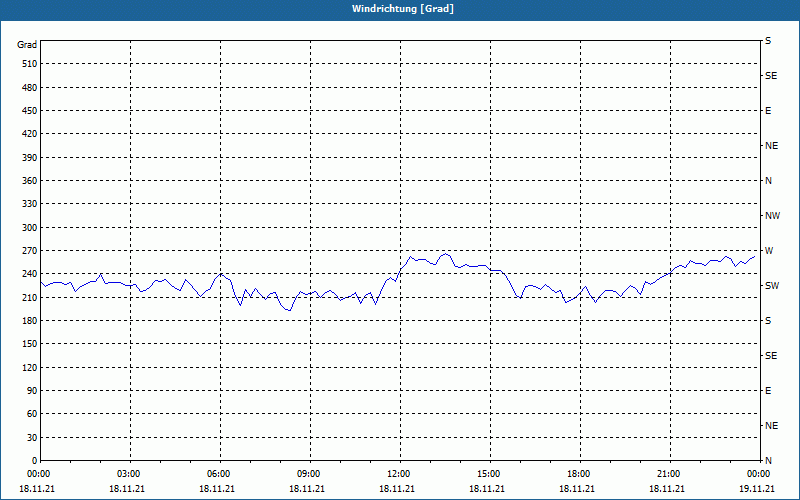800x500 pixels.
Task: Click the 00:00 label above 19.11.21
Action: point(759,474)
